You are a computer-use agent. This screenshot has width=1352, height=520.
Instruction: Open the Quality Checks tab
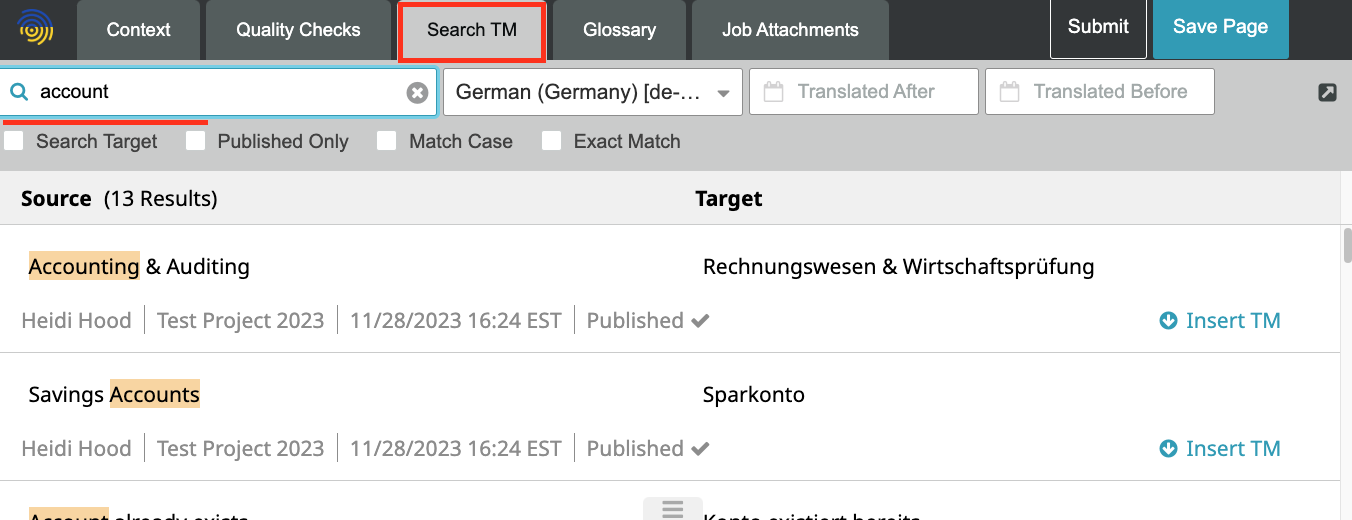coord(298,30)
